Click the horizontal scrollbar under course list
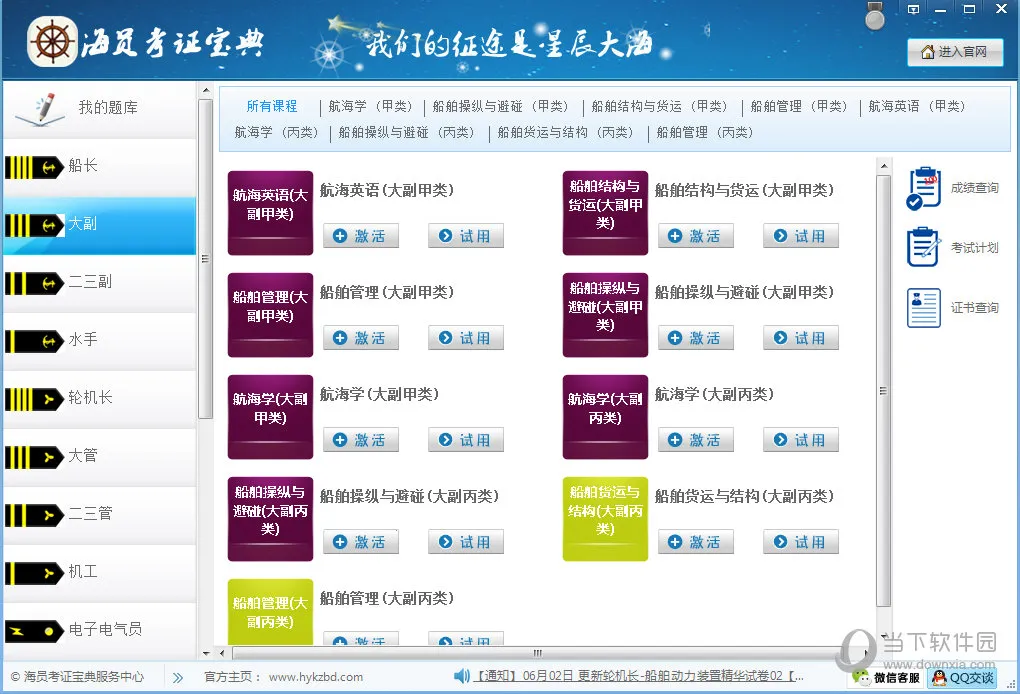This screenshot has width=1020, height=694. (x=537, y=653)
